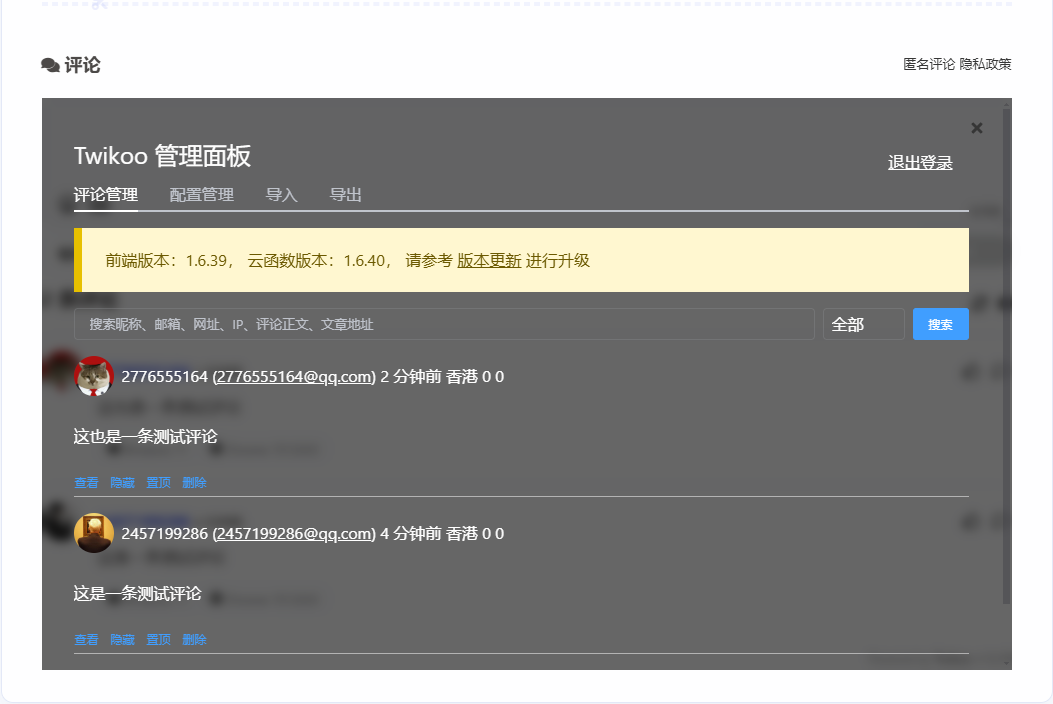
Task: Click the Twikoo 管理面板 heading
Action: click(x=162, y=156)
